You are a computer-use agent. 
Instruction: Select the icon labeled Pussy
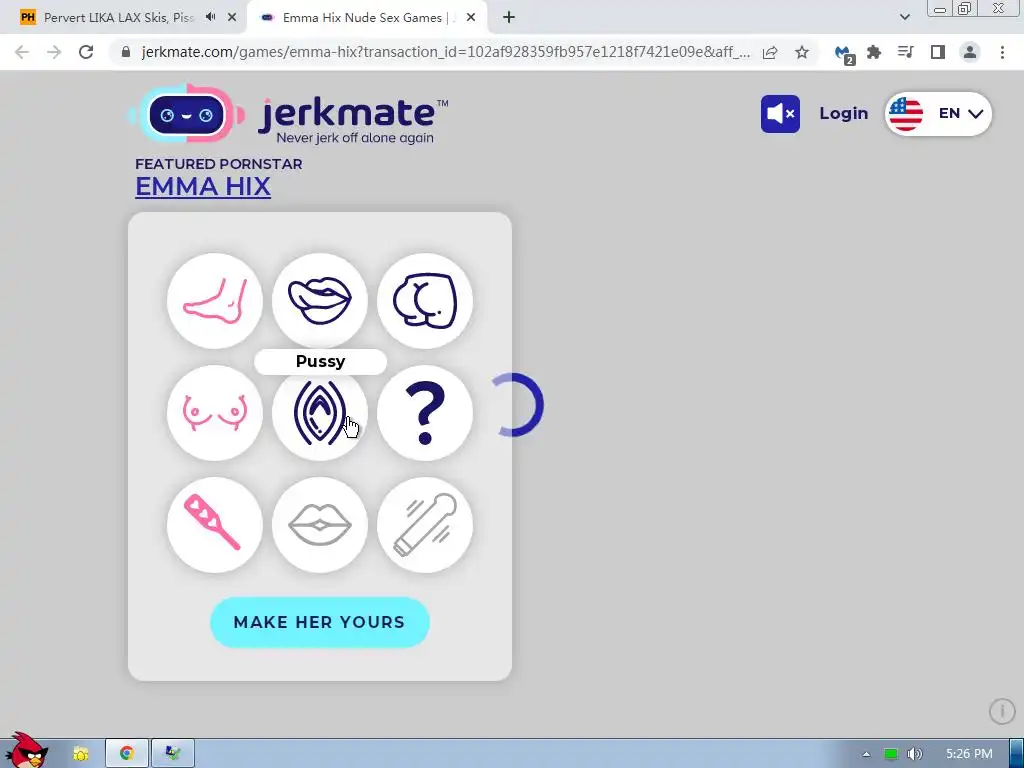pos(320,413)
